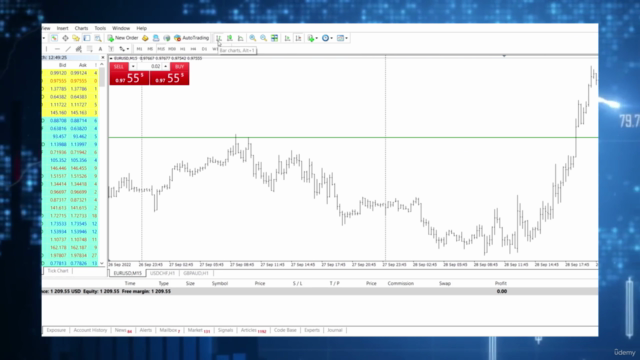Open the Window menu
The image size is (640, 360).
point(121,28)
